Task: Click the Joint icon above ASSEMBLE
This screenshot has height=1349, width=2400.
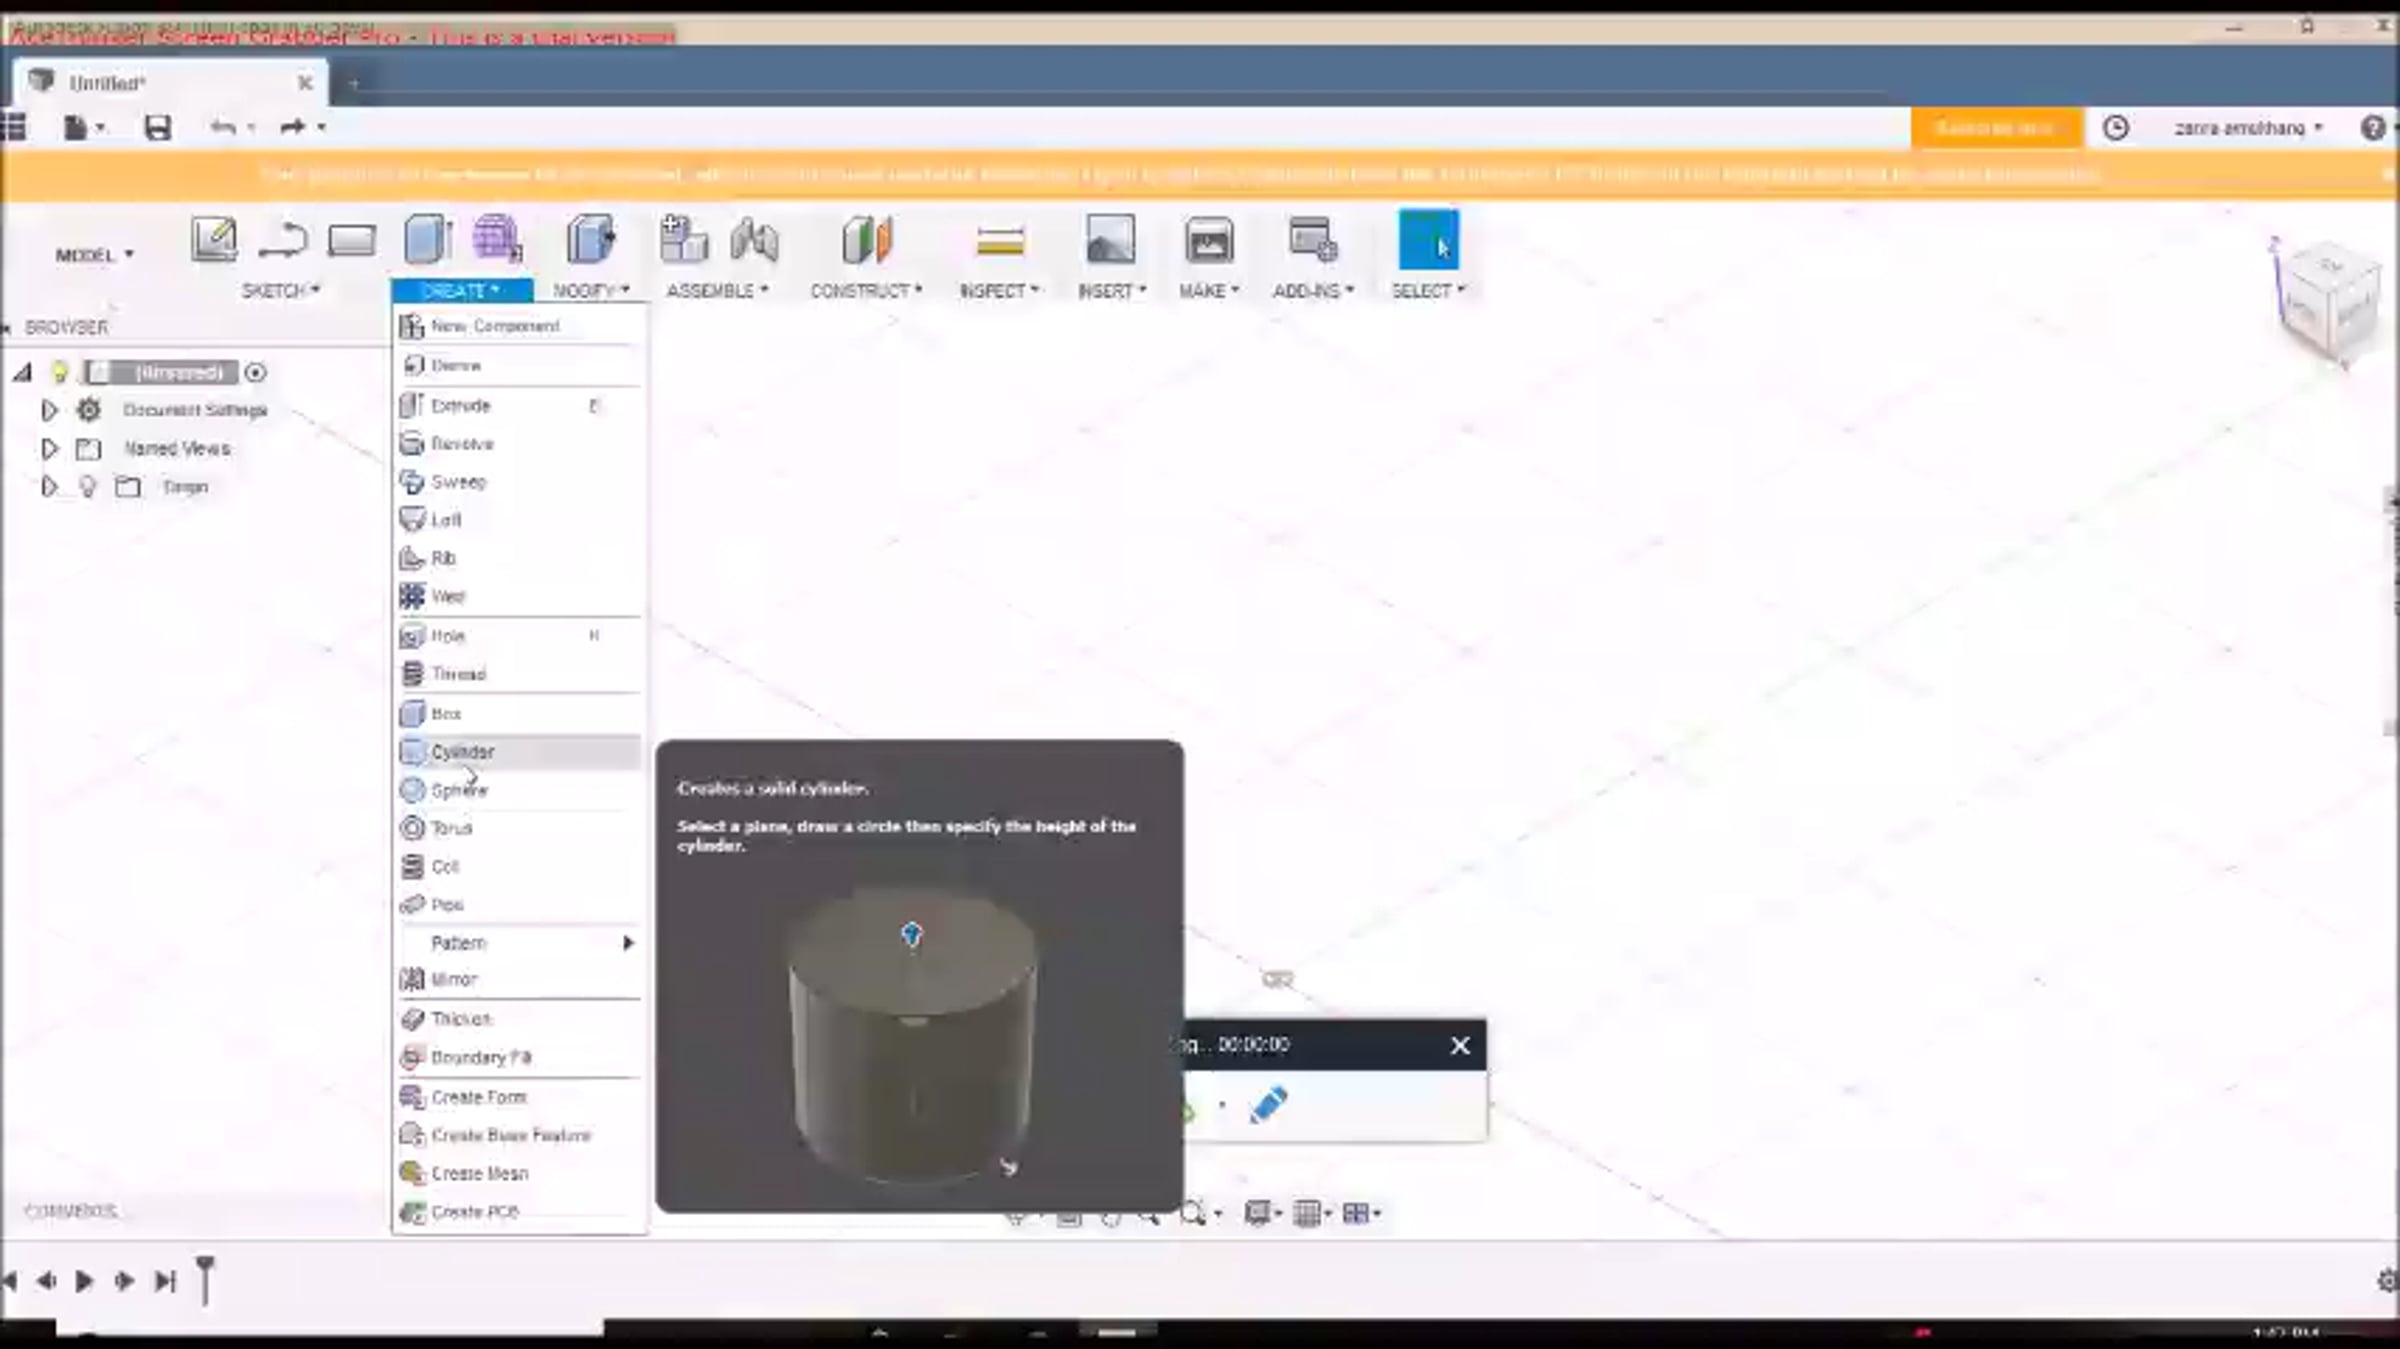Action: 754,241
